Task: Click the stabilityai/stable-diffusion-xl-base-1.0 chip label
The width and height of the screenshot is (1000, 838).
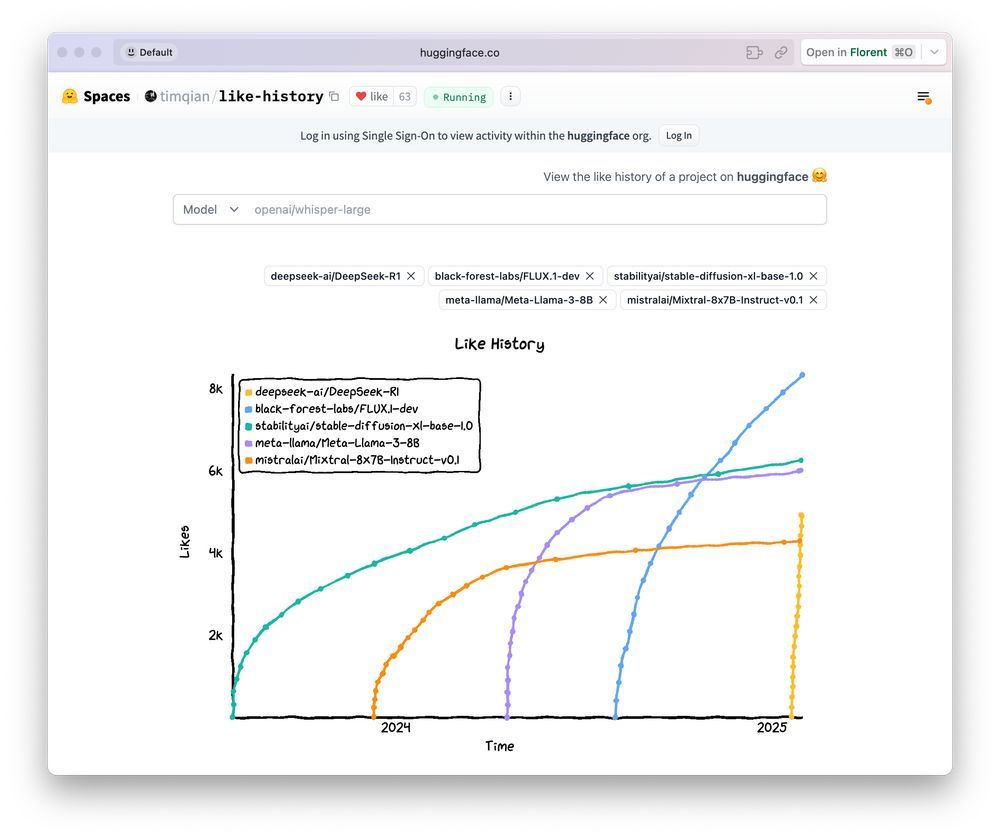Action: point(708,276)
